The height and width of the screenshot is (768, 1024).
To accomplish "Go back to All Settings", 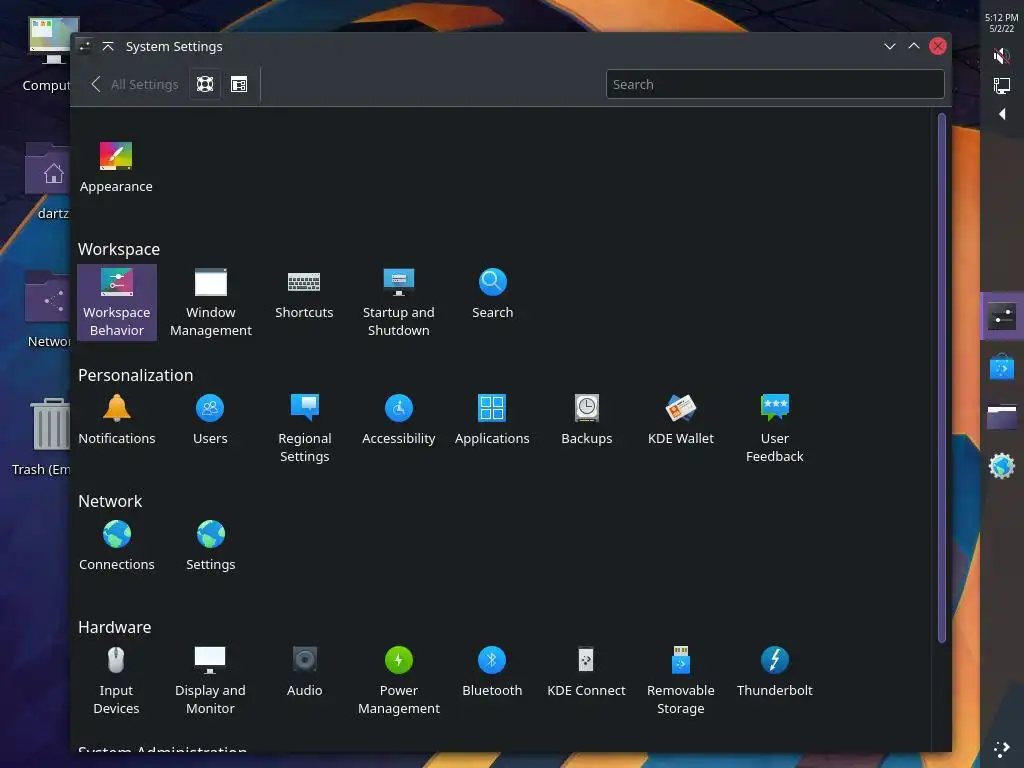I will [135, 84].
